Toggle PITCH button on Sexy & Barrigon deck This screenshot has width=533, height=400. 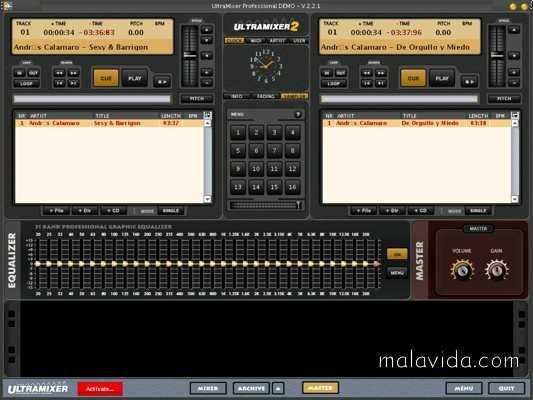click(196, 99)
